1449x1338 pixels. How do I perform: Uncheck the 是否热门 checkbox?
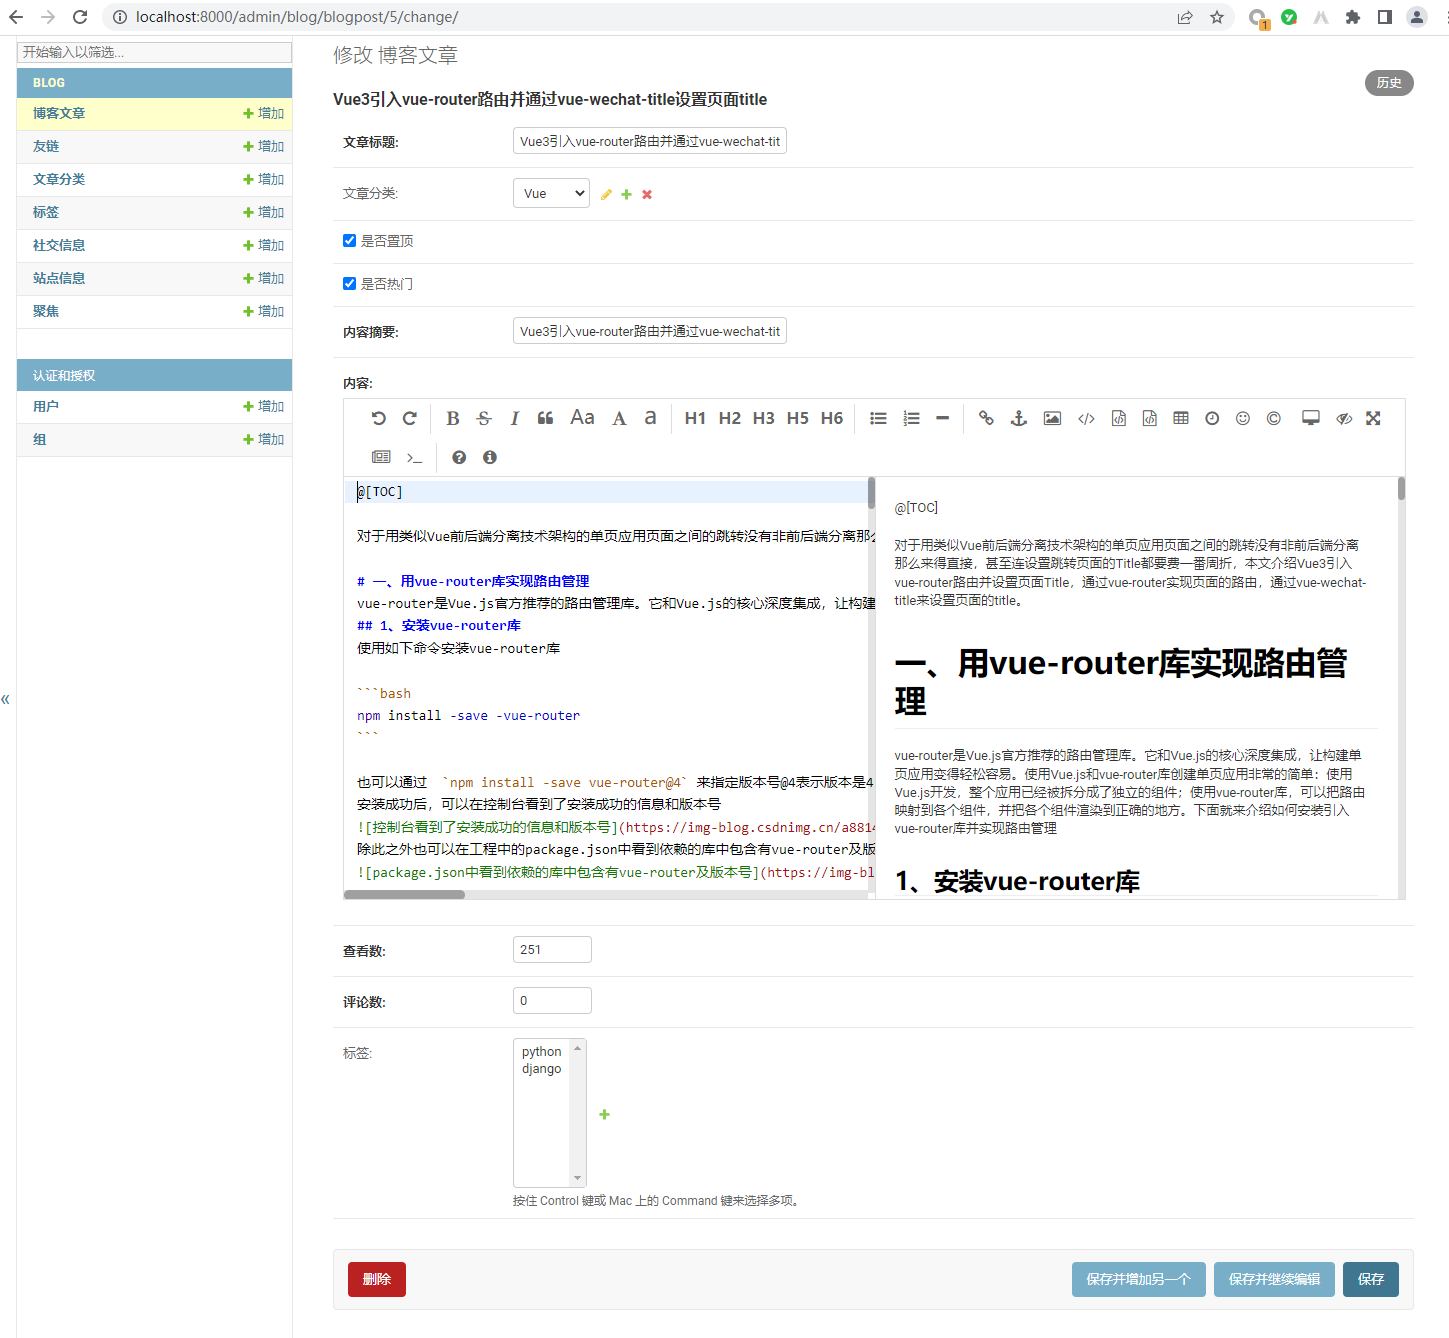click(x=349, y=283)
